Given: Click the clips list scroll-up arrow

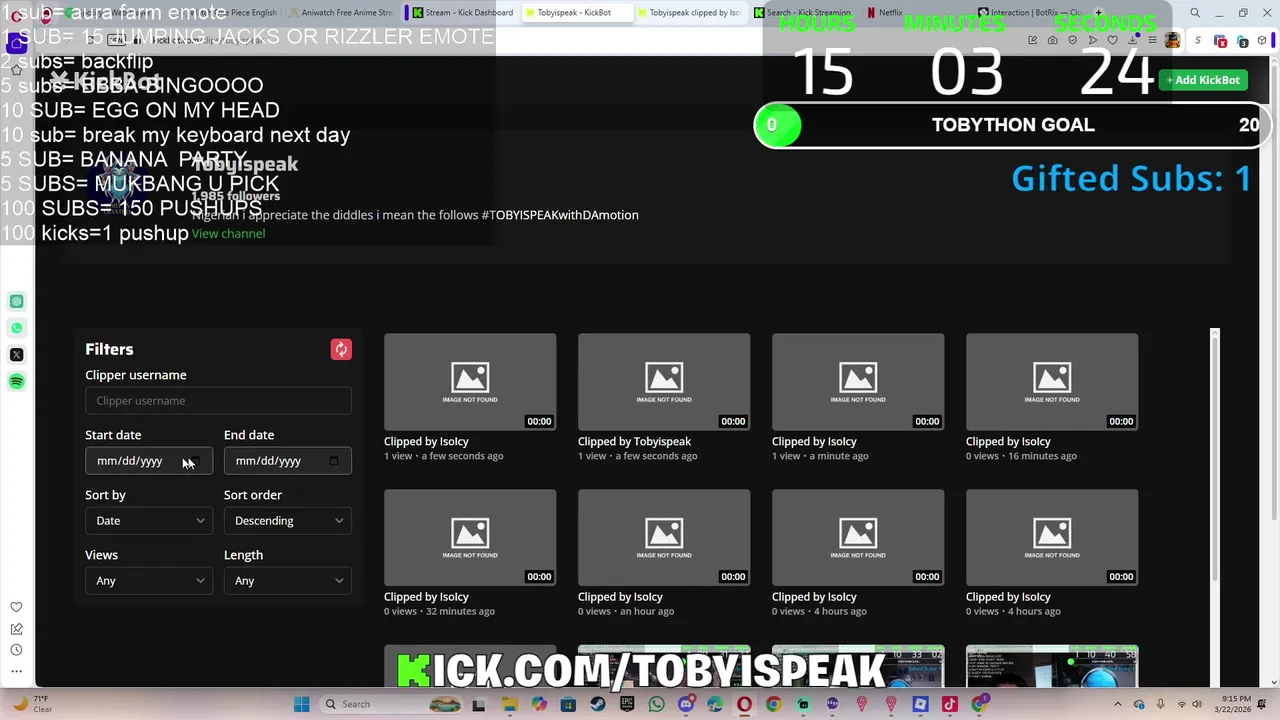Looking at the screenshot, I should click(x=1215, y=332).
